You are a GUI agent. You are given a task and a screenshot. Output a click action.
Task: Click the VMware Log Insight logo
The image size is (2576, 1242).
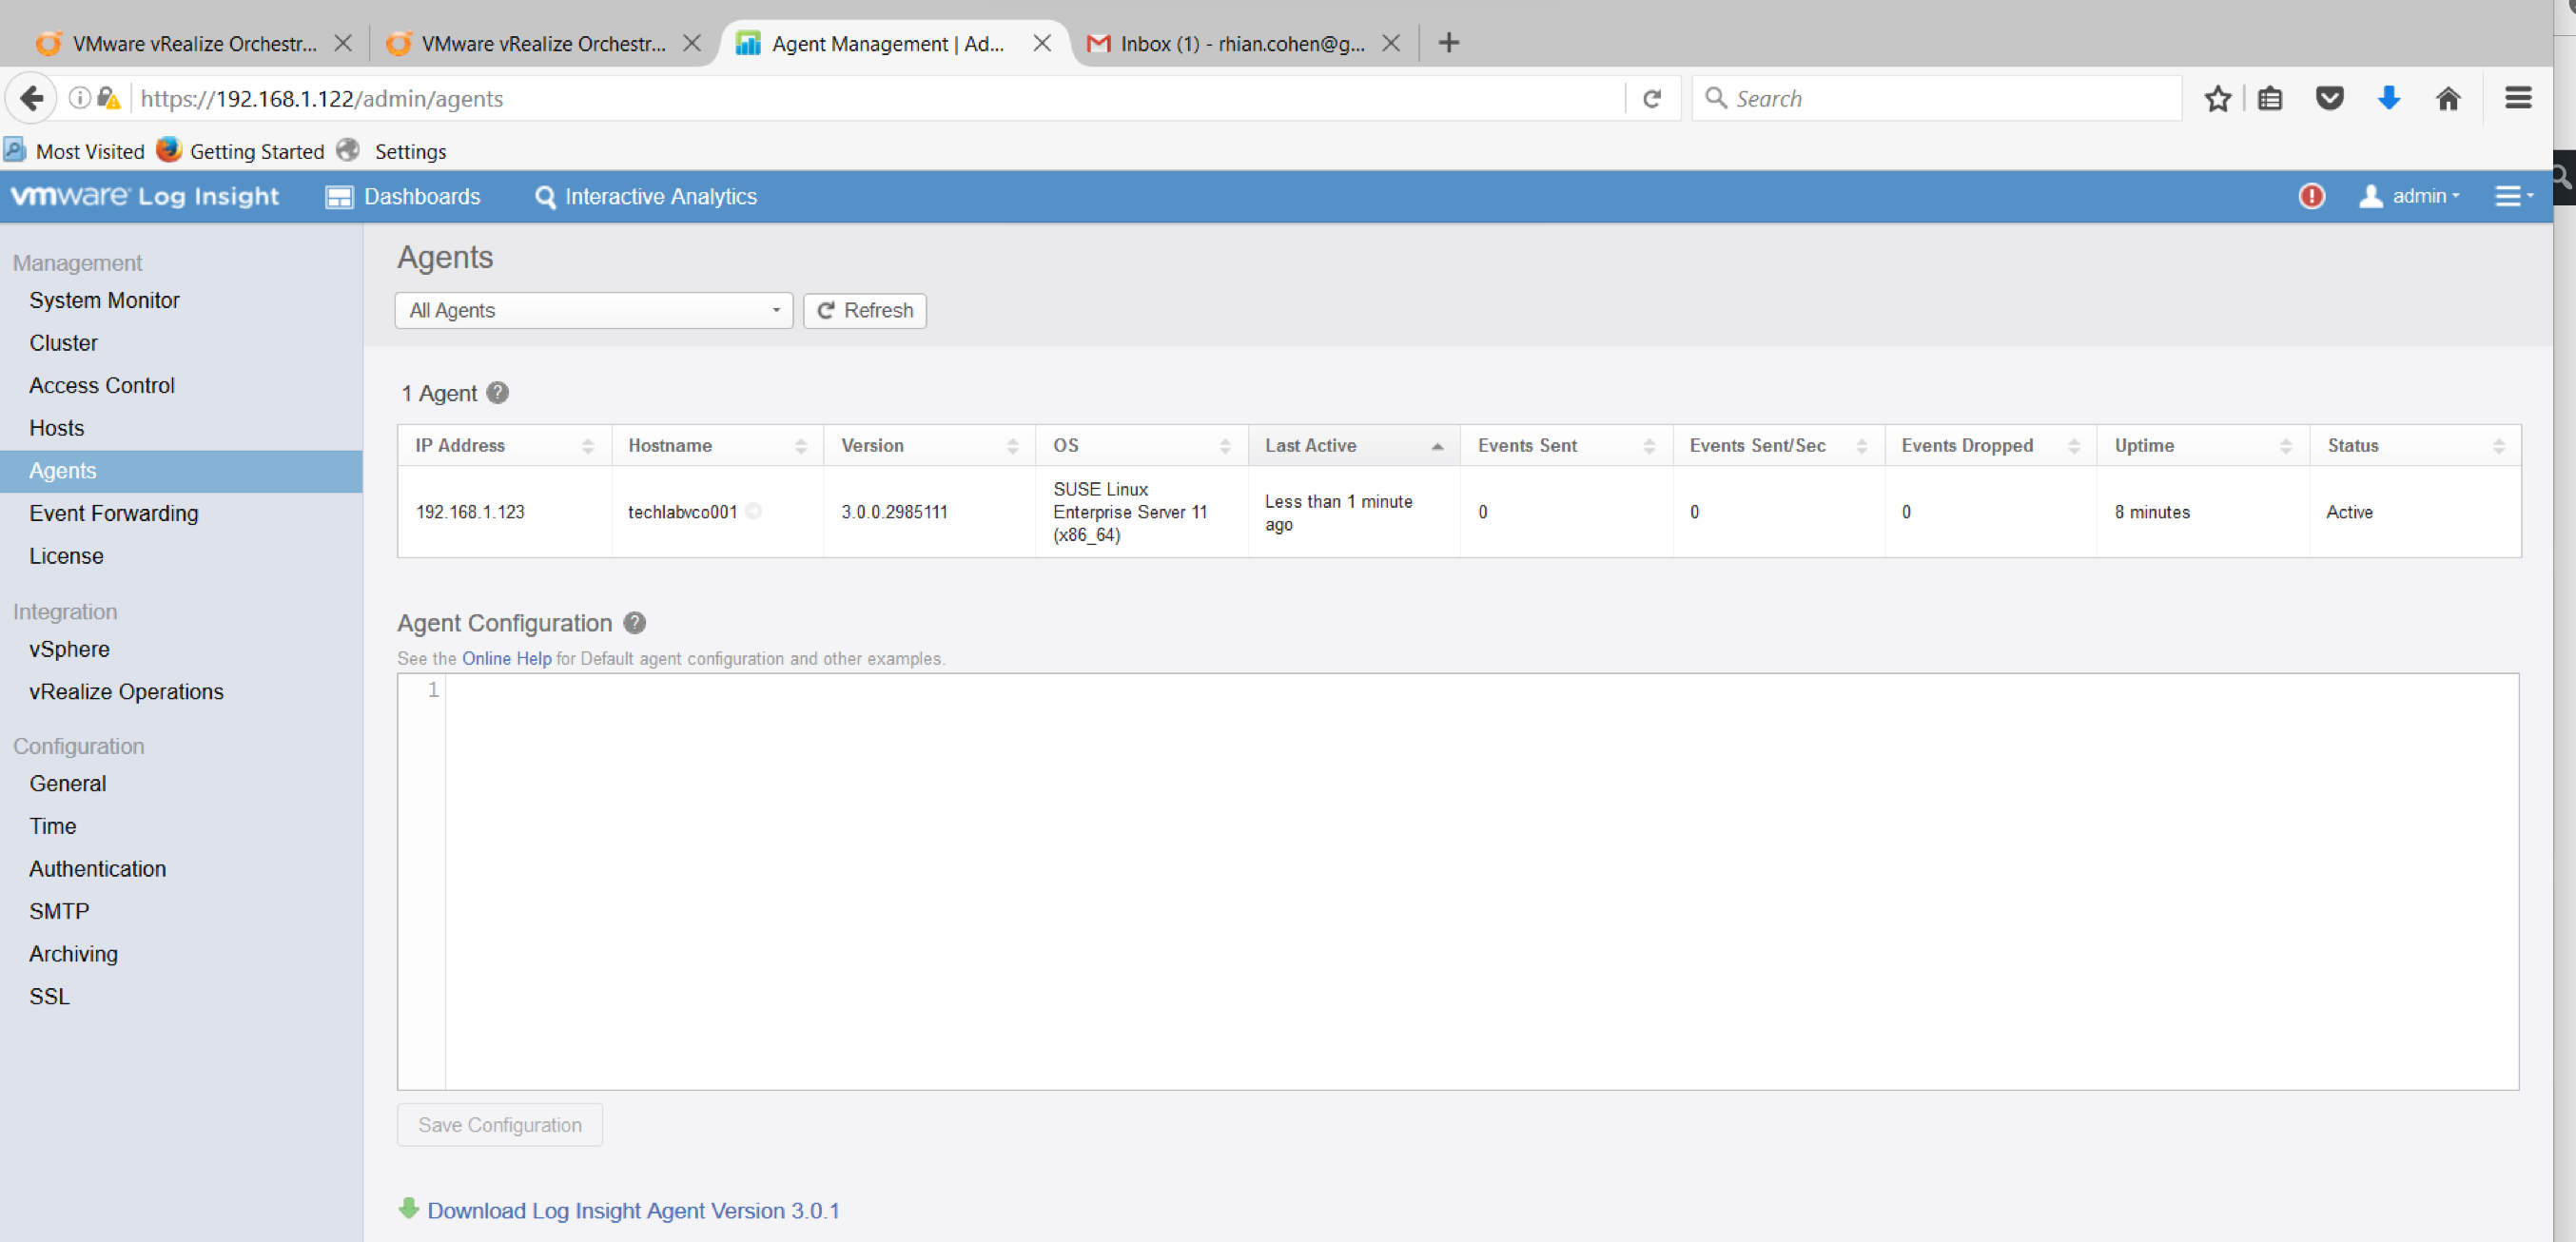145,196
